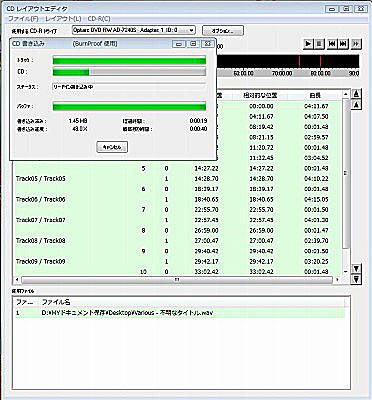Click the song length cell 04:07.50
This screenshot has width=372, height=400.
tap(316, 117)
